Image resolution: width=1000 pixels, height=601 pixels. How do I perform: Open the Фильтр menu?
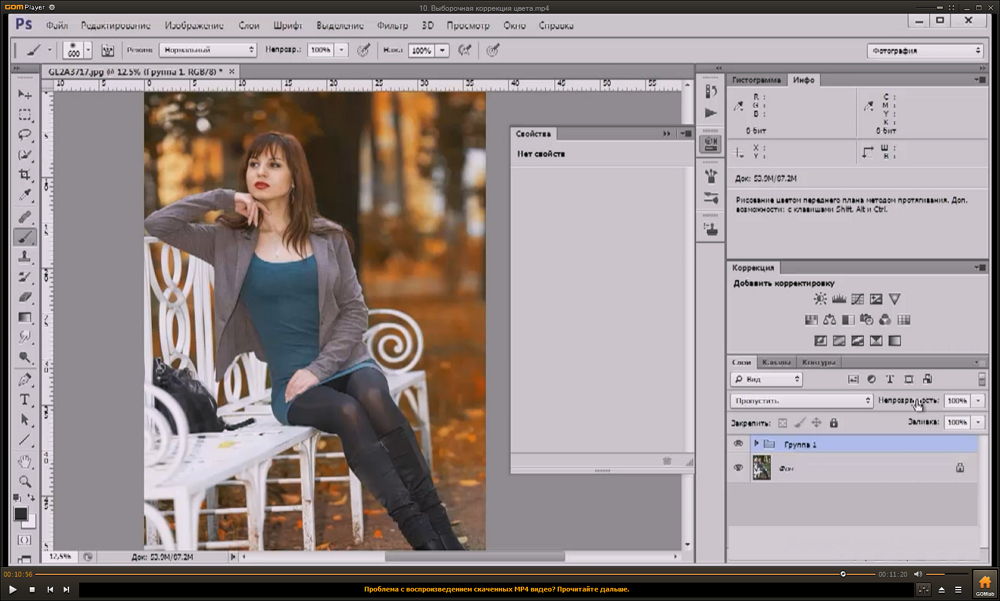click(x=392, y=25)
